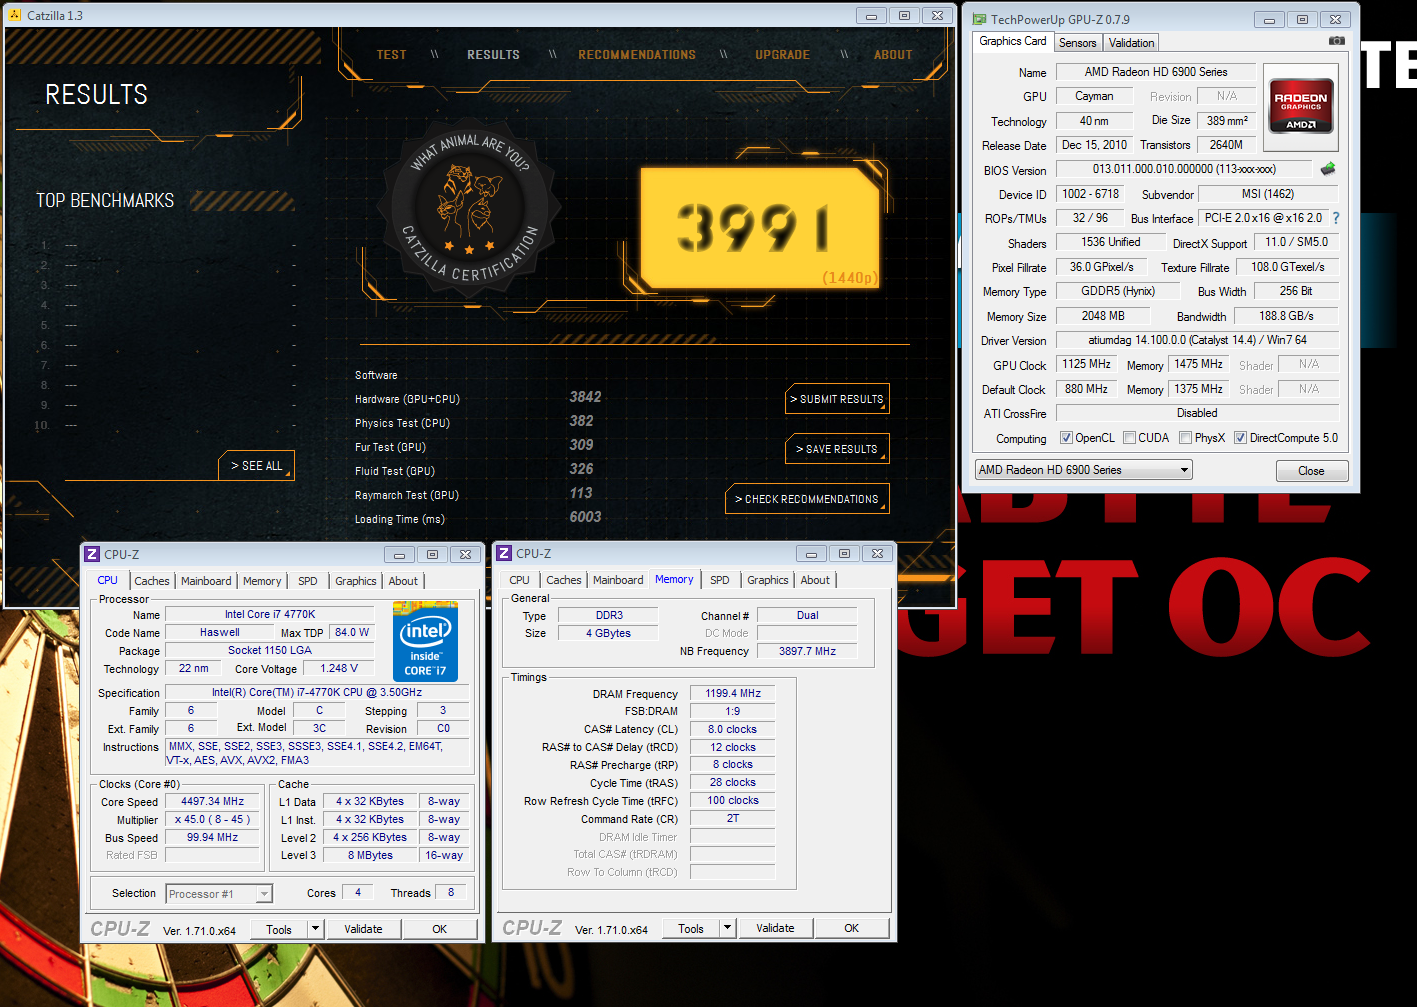The width and height of the screenshot is (1417, 1007).
Task: Click Validate in left CPU-Z window
Action: coord(363,929)
